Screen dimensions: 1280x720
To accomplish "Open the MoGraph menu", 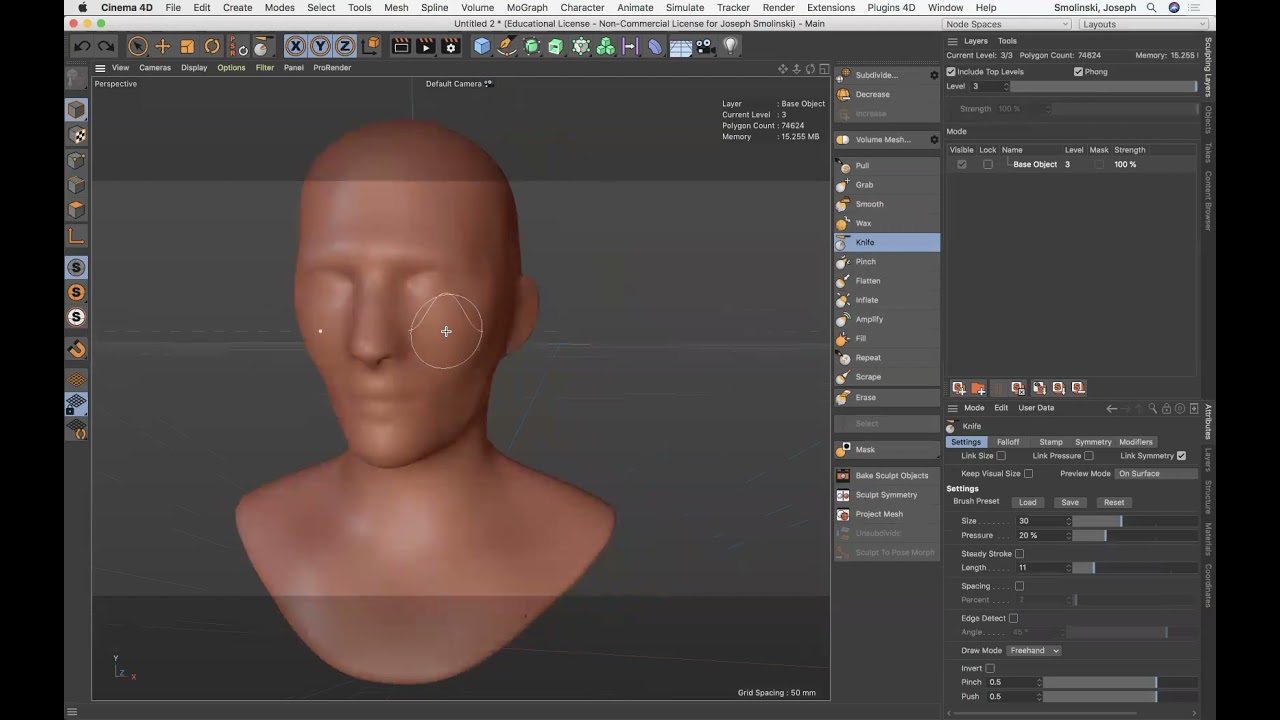I will (x=527, y=8).
